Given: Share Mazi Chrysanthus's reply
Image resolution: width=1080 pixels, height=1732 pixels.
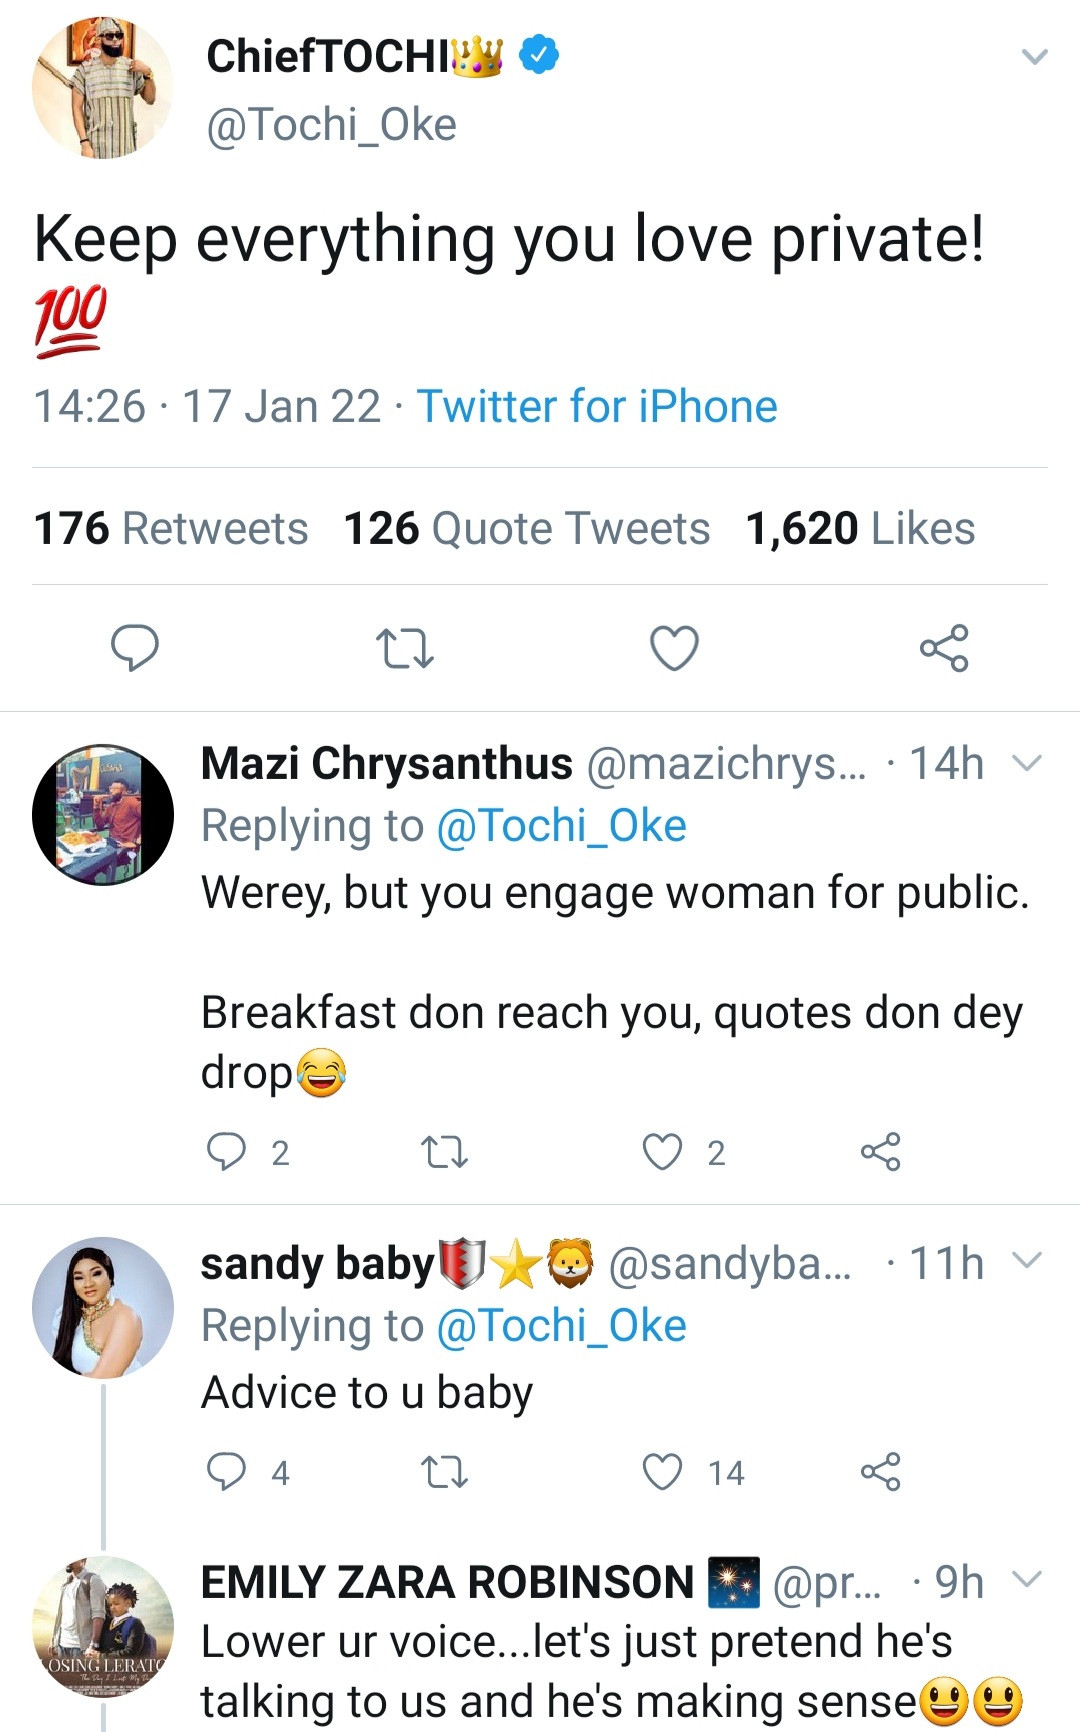Looking at the screenshot, I should (x=880, y=1152).
